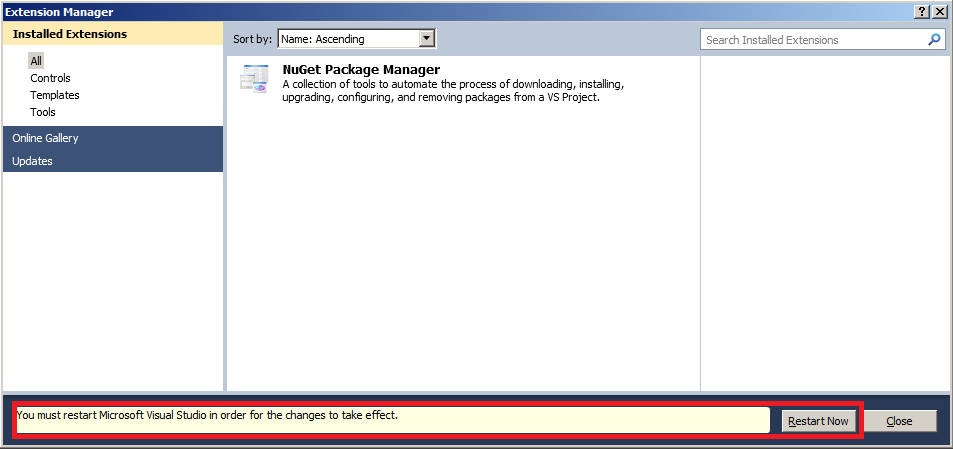
Task: Click the Close button at the bottom
Action: [899, 421]
